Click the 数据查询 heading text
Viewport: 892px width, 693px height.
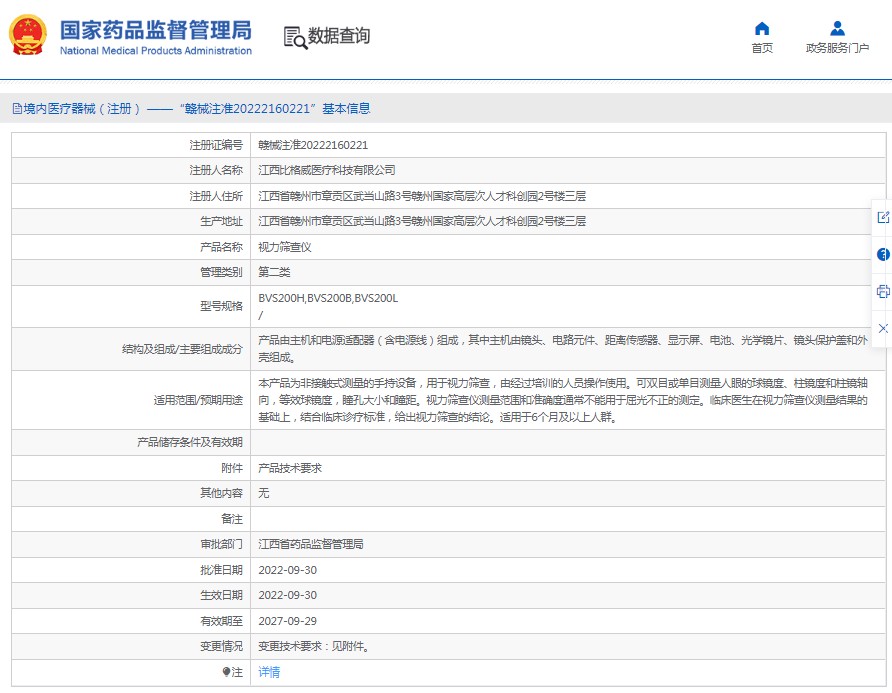[x=339, y=36]
